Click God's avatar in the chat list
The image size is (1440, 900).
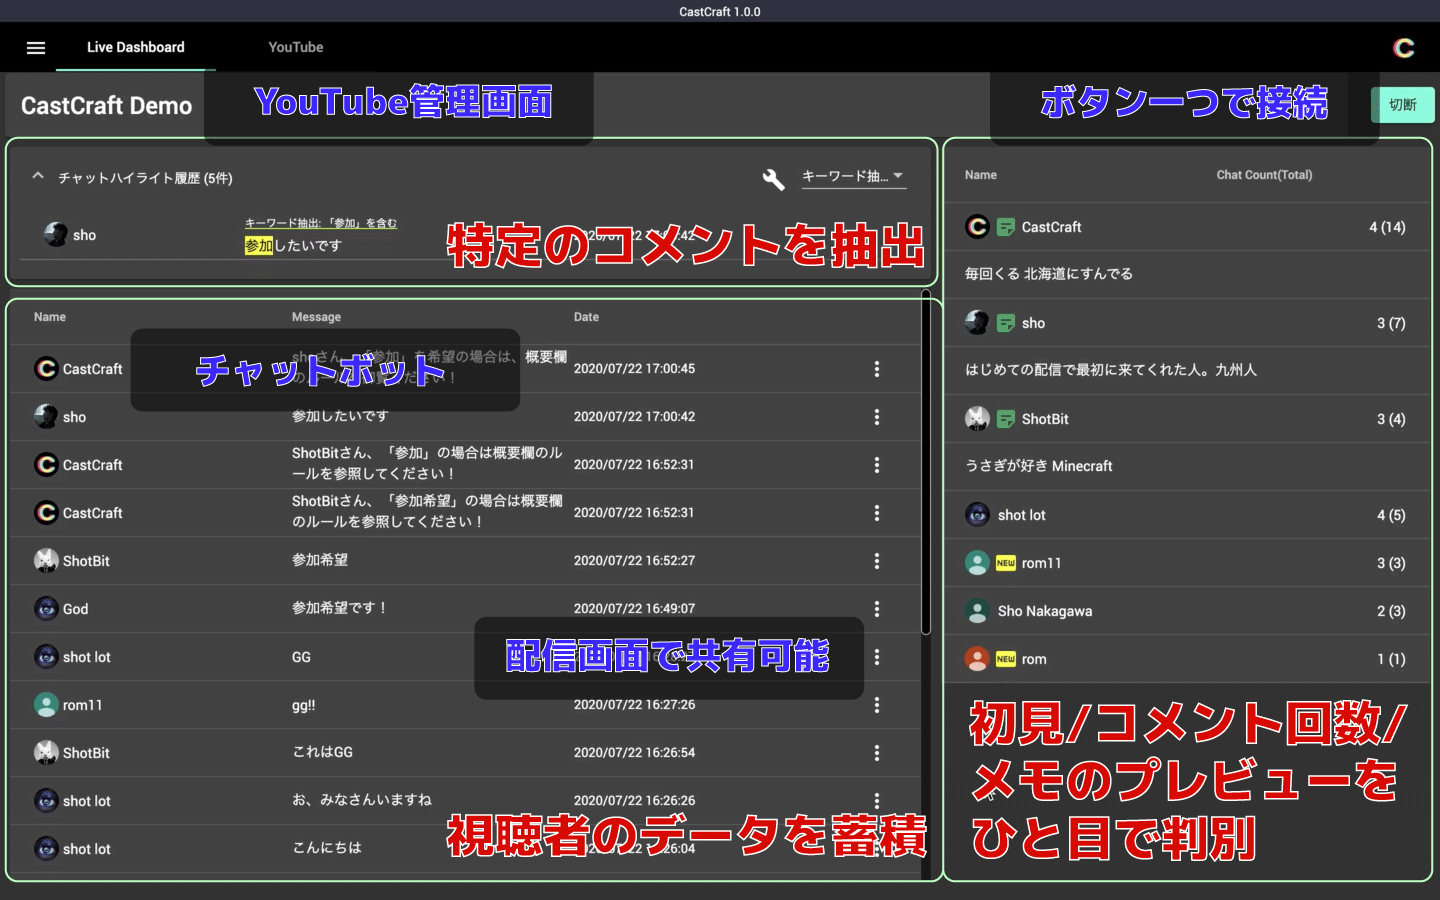[46, 609]
